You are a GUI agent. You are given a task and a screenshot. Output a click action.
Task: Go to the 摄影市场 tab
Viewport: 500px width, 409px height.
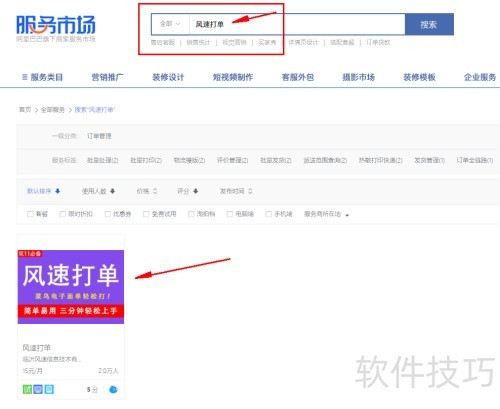point(359,77)
